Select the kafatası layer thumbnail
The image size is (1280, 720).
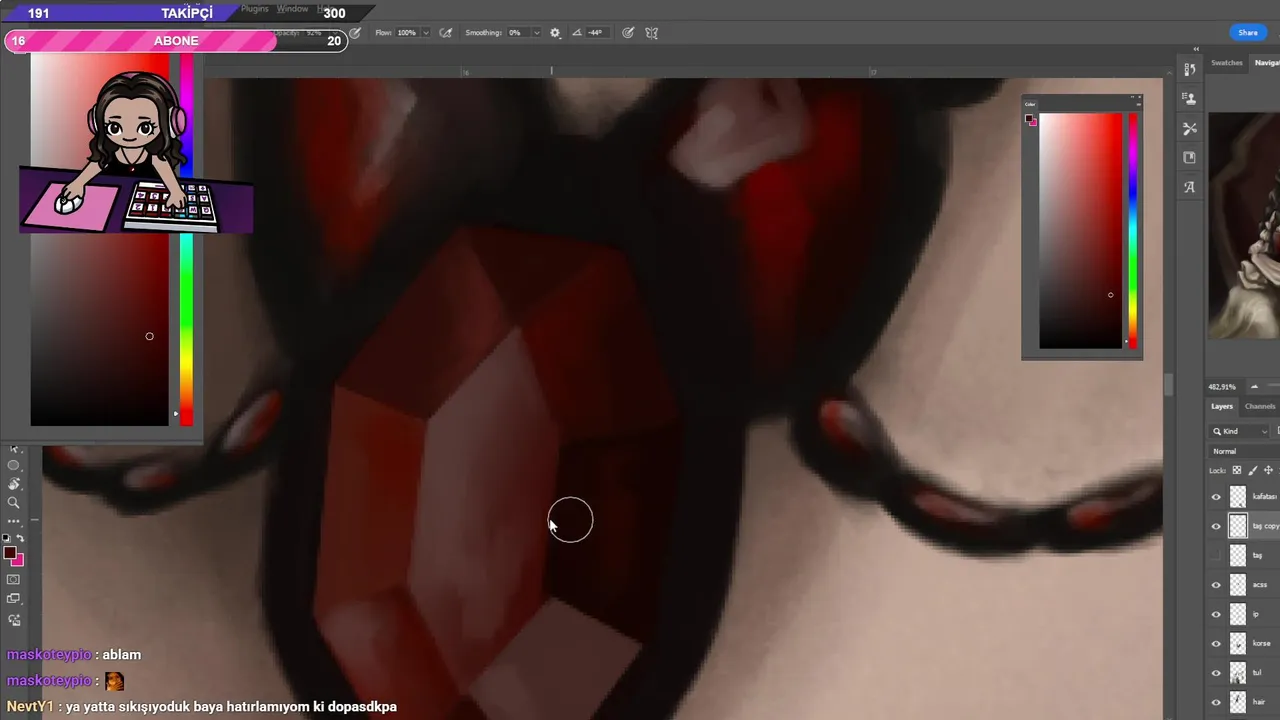(1238, 497)
